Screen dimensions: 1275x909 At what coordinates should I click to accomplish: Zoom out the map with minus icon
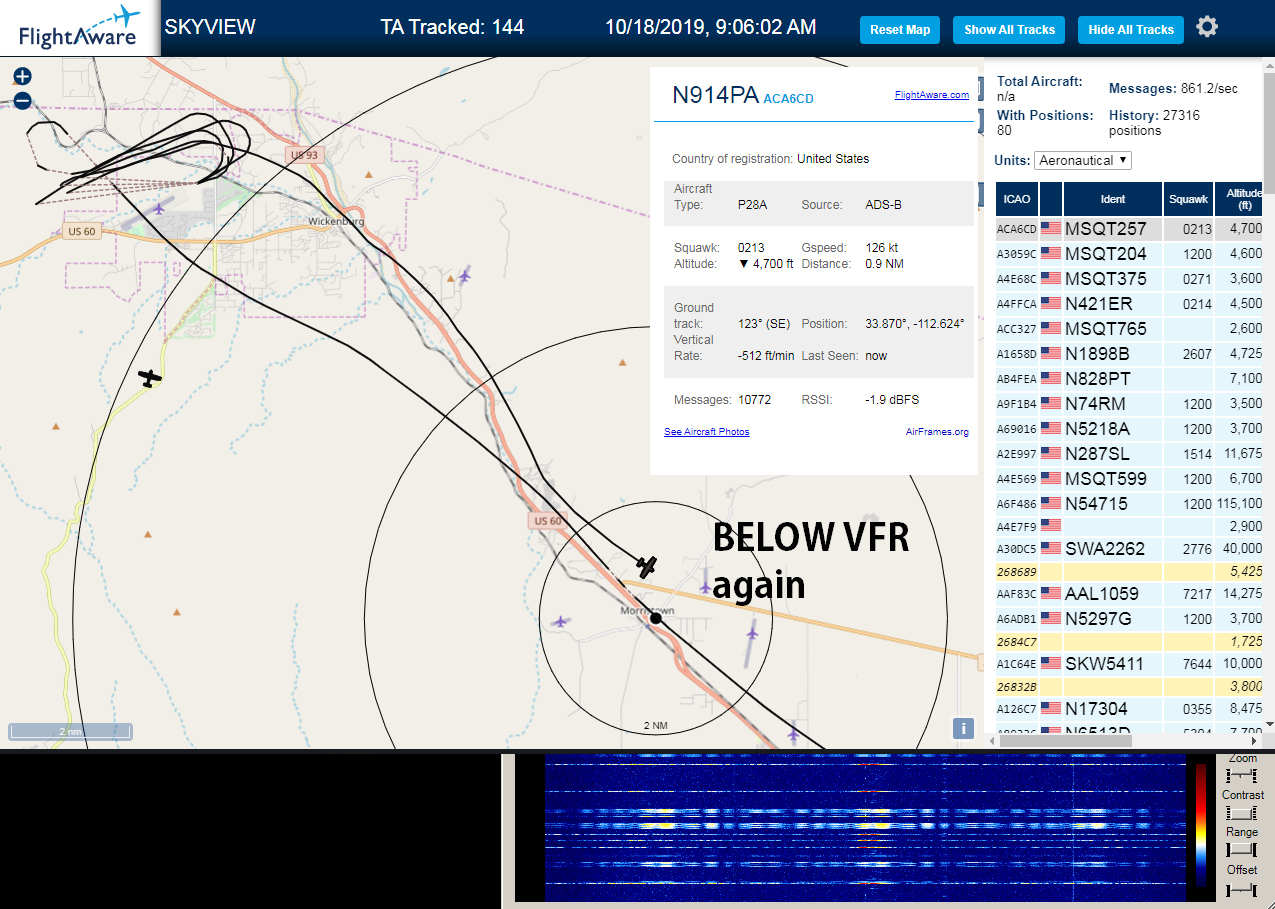[22, 100]
